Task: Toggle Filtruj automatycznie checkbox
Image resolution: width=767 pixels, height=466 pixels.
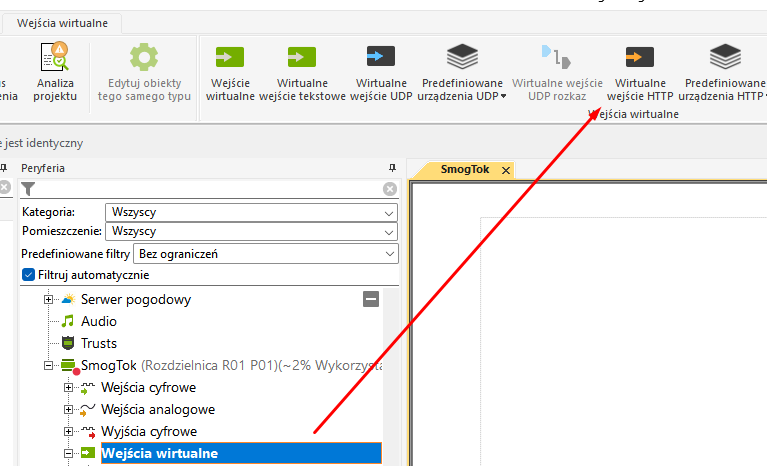Action: [28, 275]
